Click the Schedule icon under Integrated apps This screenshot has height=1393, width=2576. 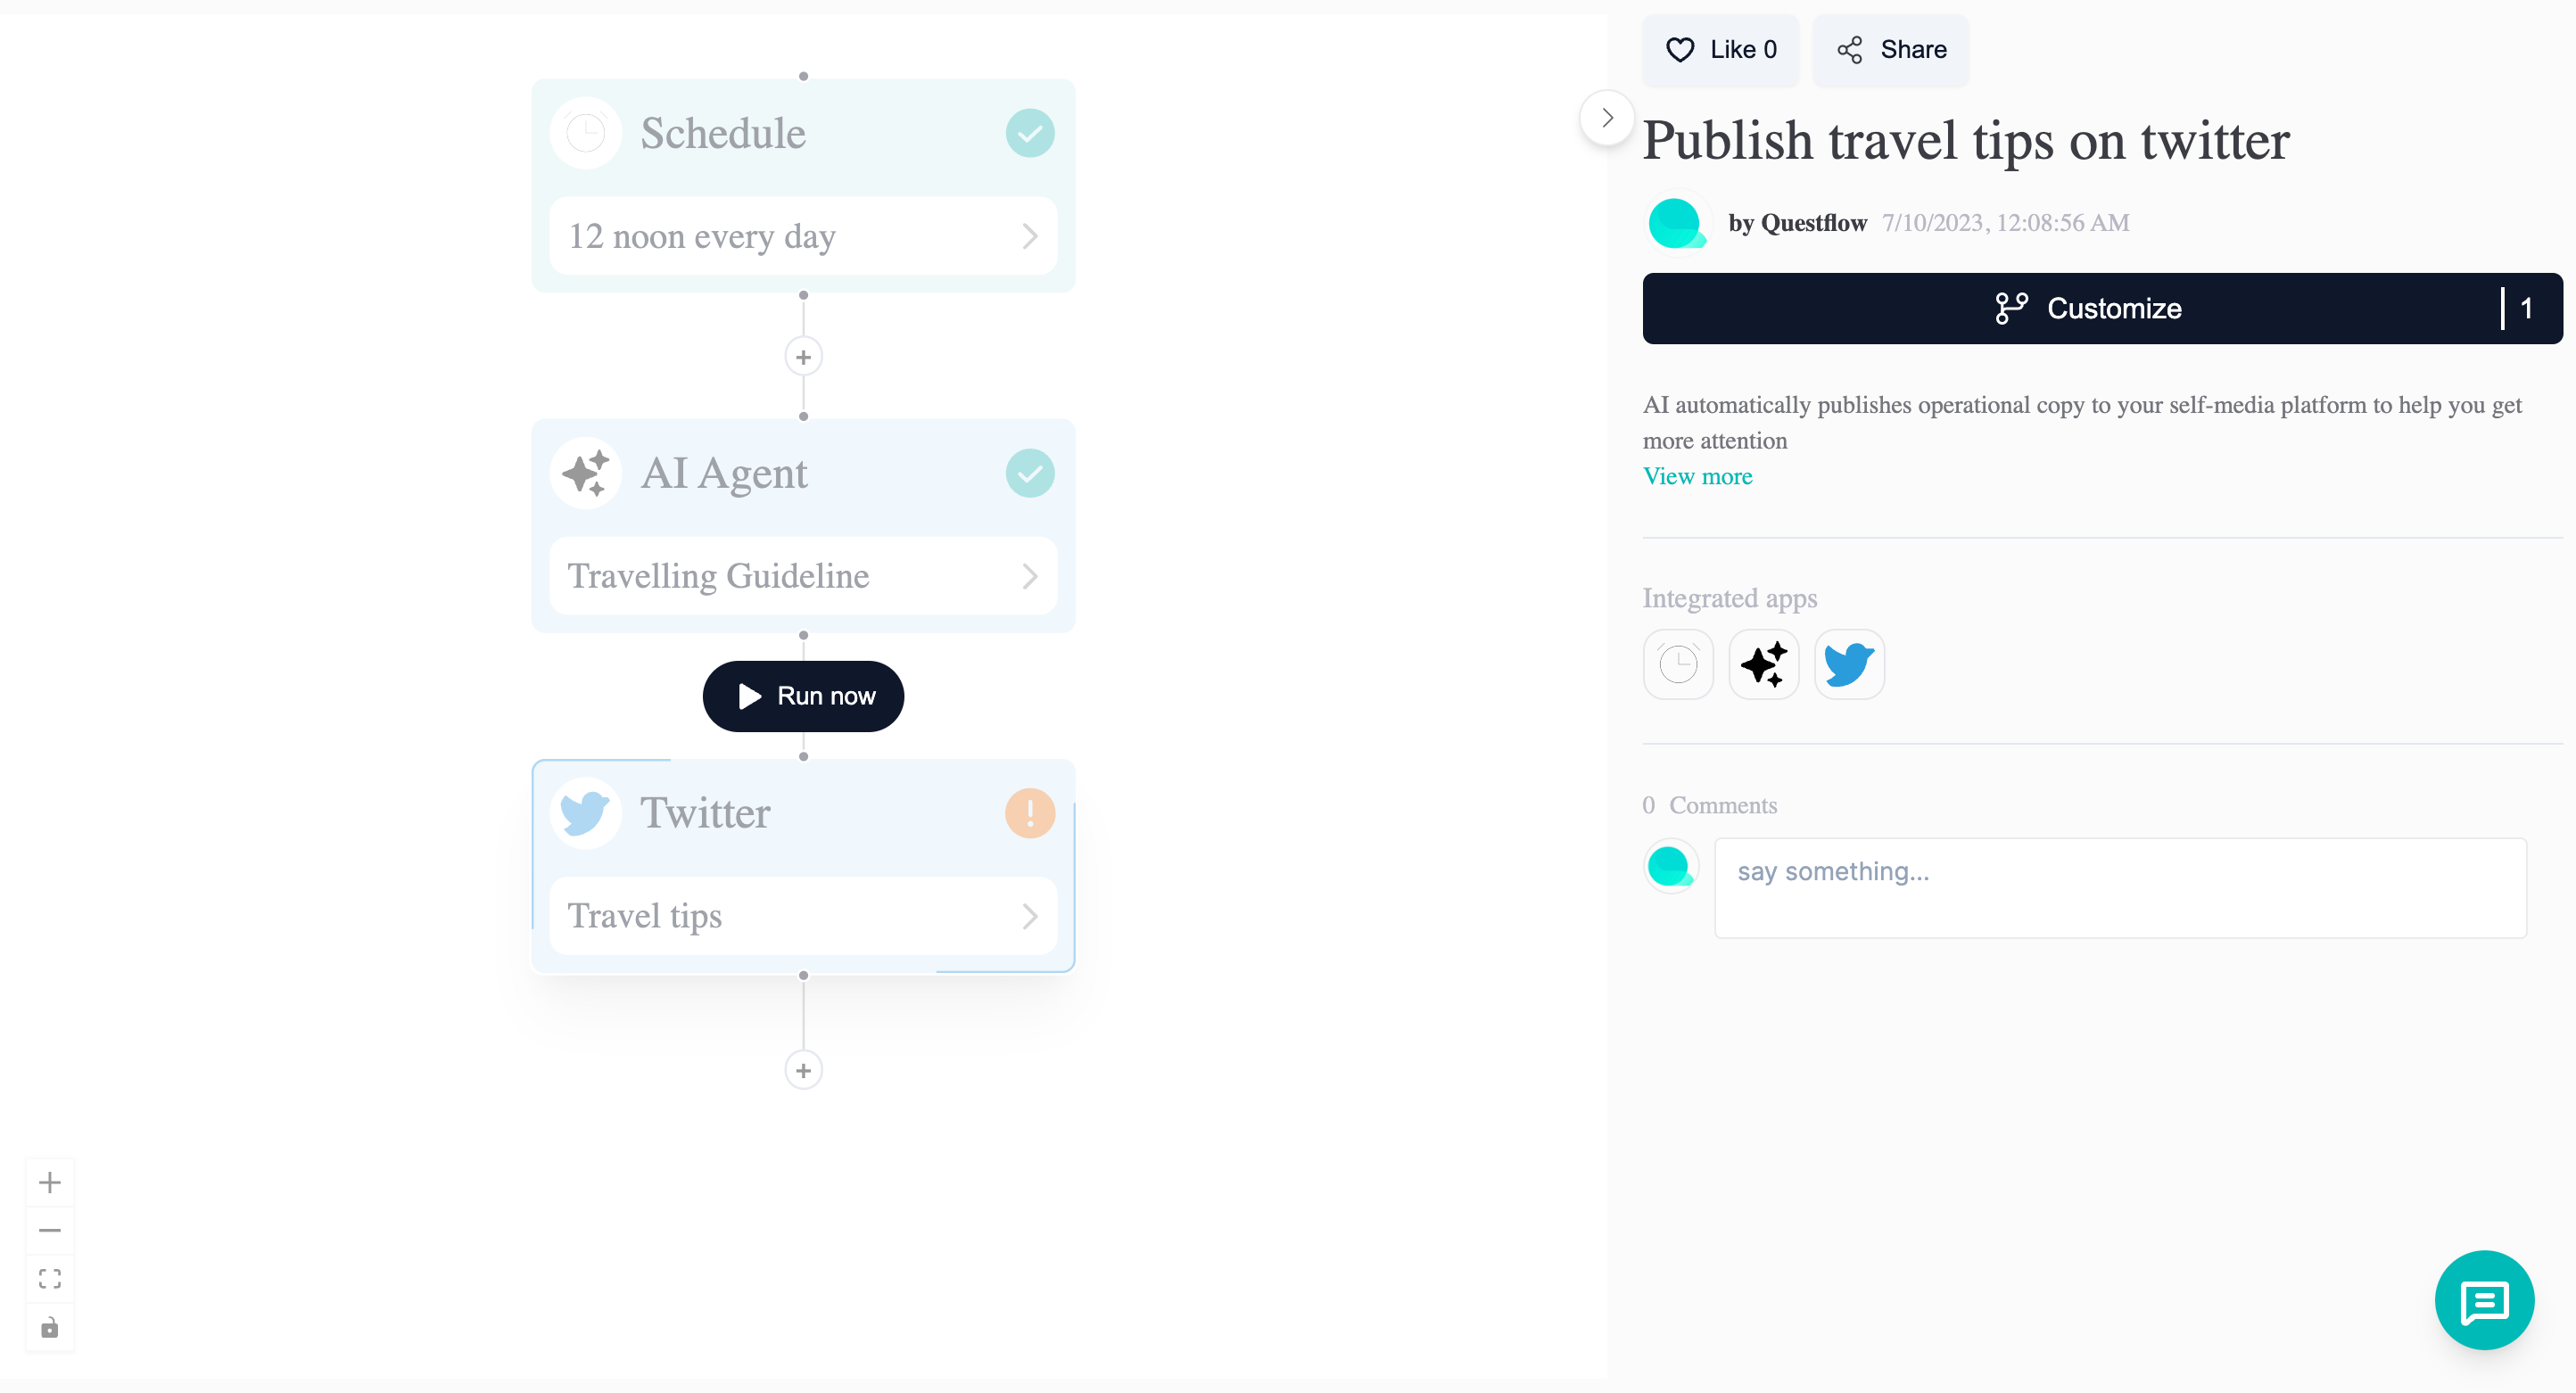1679,664
